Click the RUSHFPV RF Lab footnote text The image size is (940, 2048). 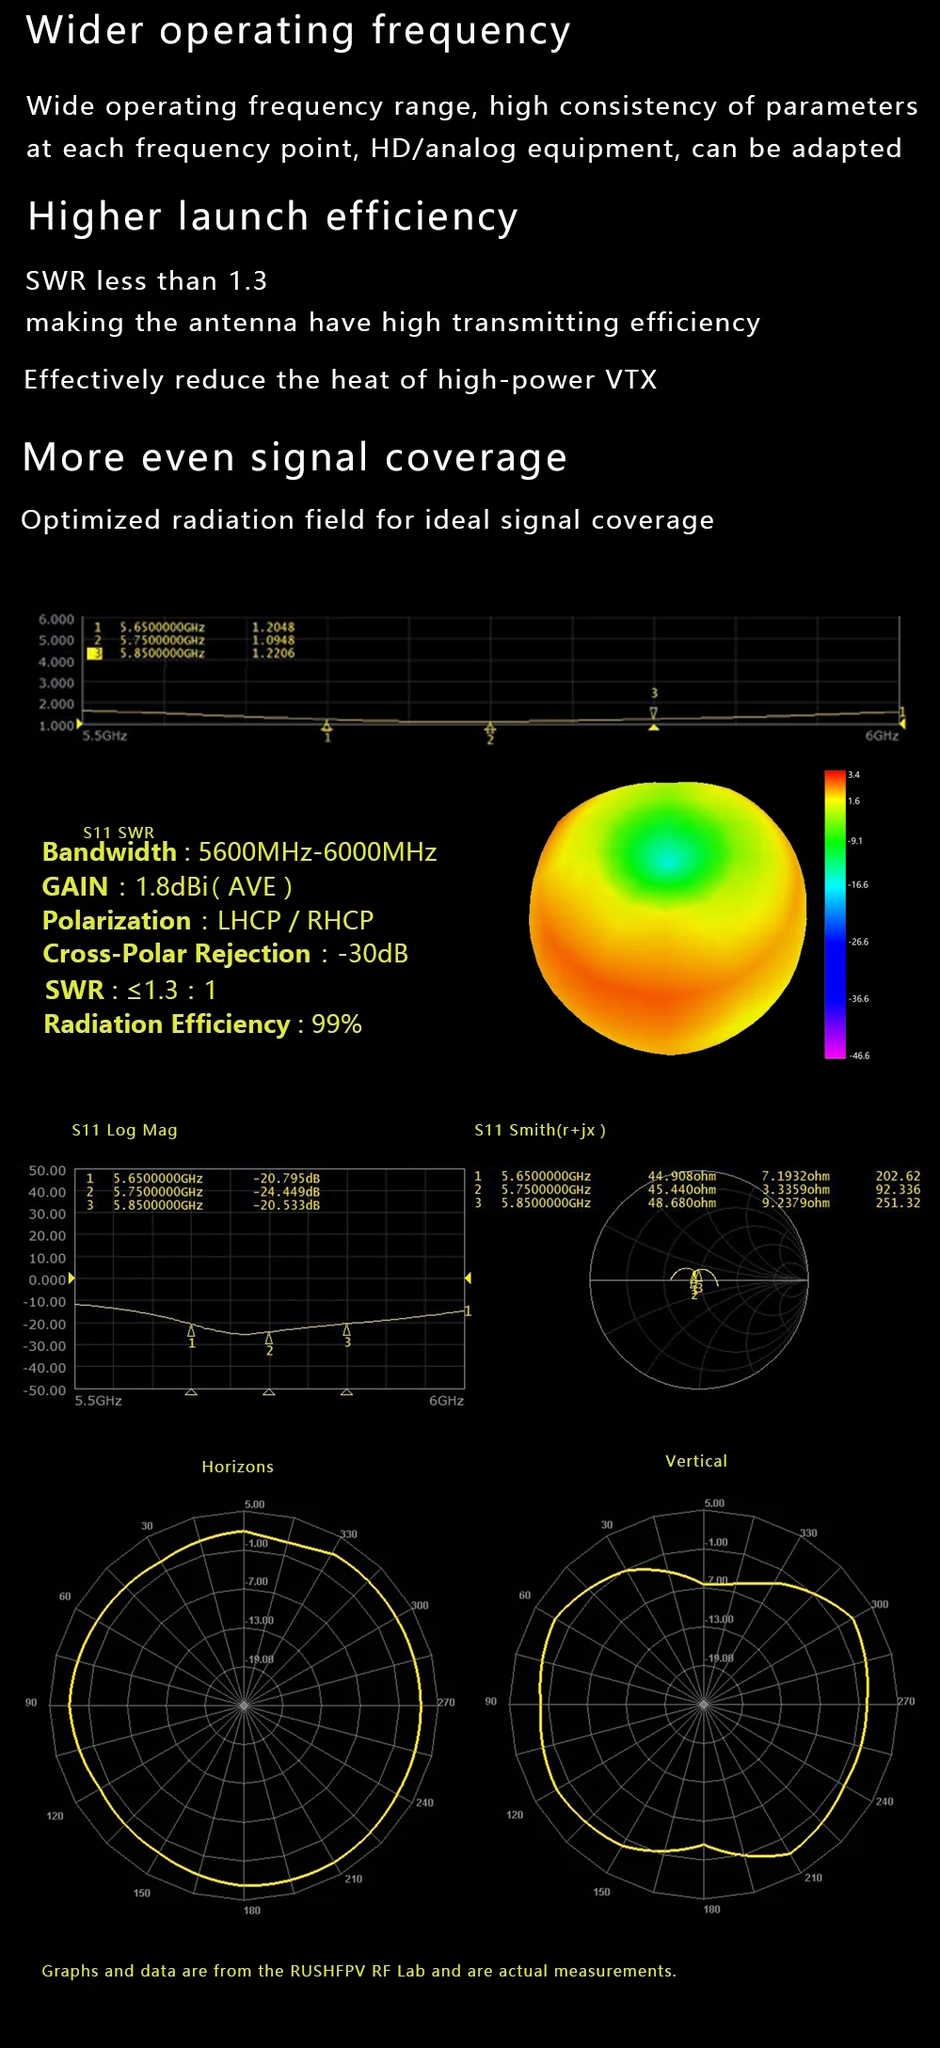[x=359, y=1971]
